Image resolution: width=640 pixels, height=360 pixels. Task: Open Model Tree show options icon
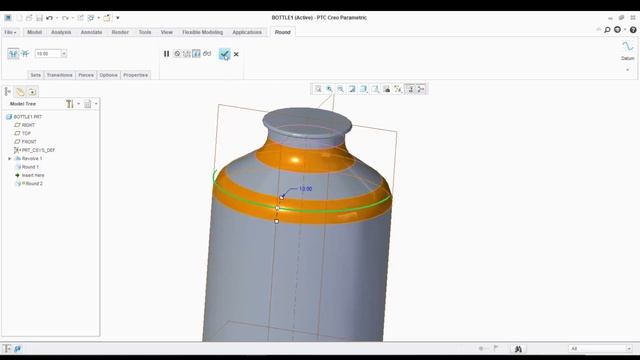coord(87,104)
